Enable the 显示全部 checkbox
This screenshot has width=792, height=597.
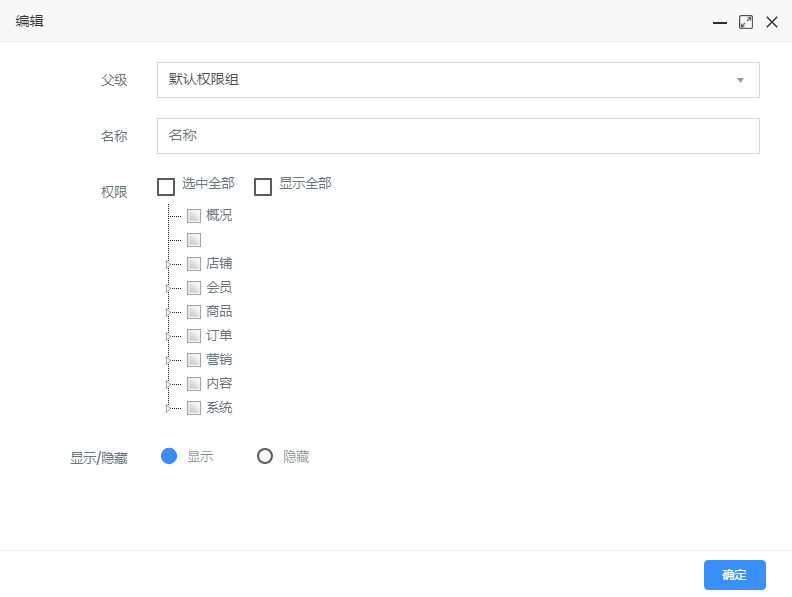pos(263,186)
